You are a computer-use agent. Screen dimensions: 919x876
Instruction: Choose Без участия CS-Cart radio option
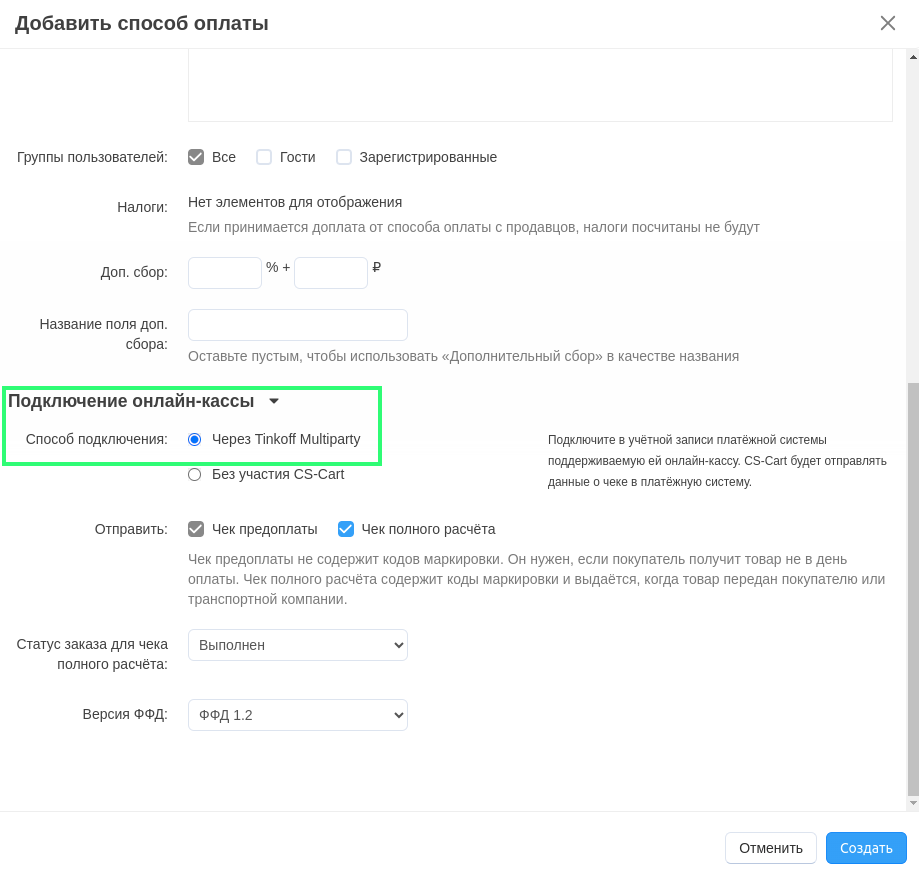(195, 474)
